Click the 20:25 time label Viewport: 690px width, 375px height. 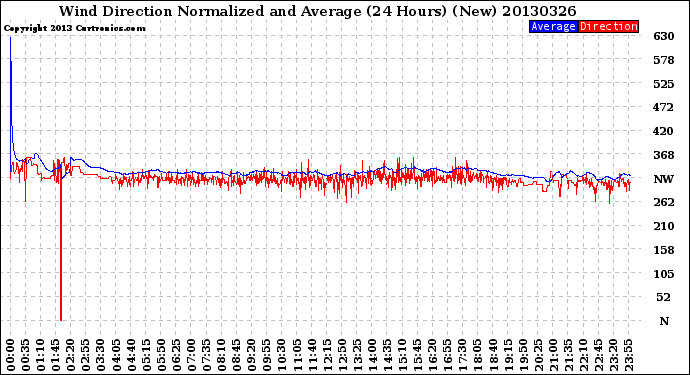click(538, 355)
